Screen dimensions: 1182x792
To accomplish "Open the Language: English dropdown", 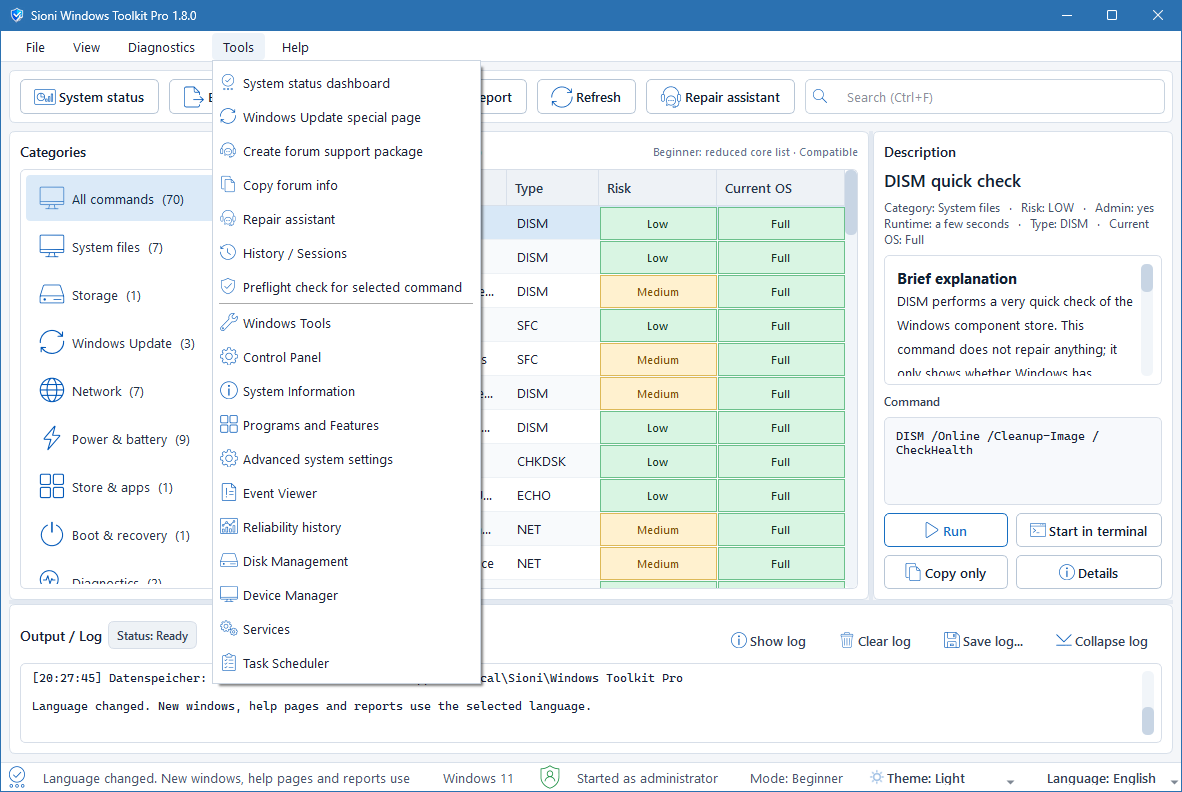I will click(x=1111, y=778).
